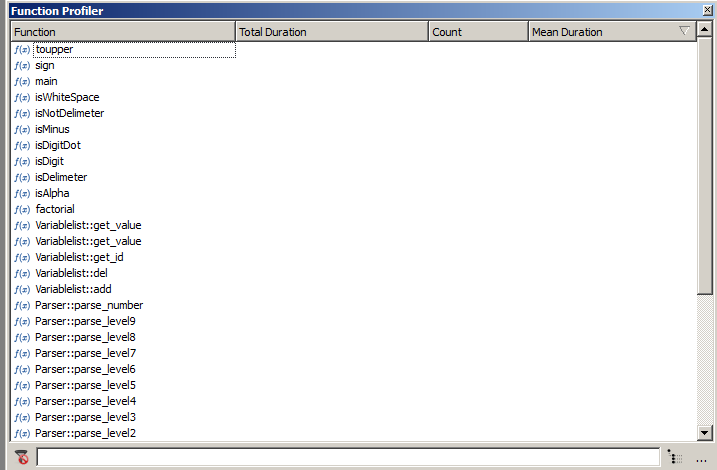Sort by Total Duration column header

tap(331, 32)
